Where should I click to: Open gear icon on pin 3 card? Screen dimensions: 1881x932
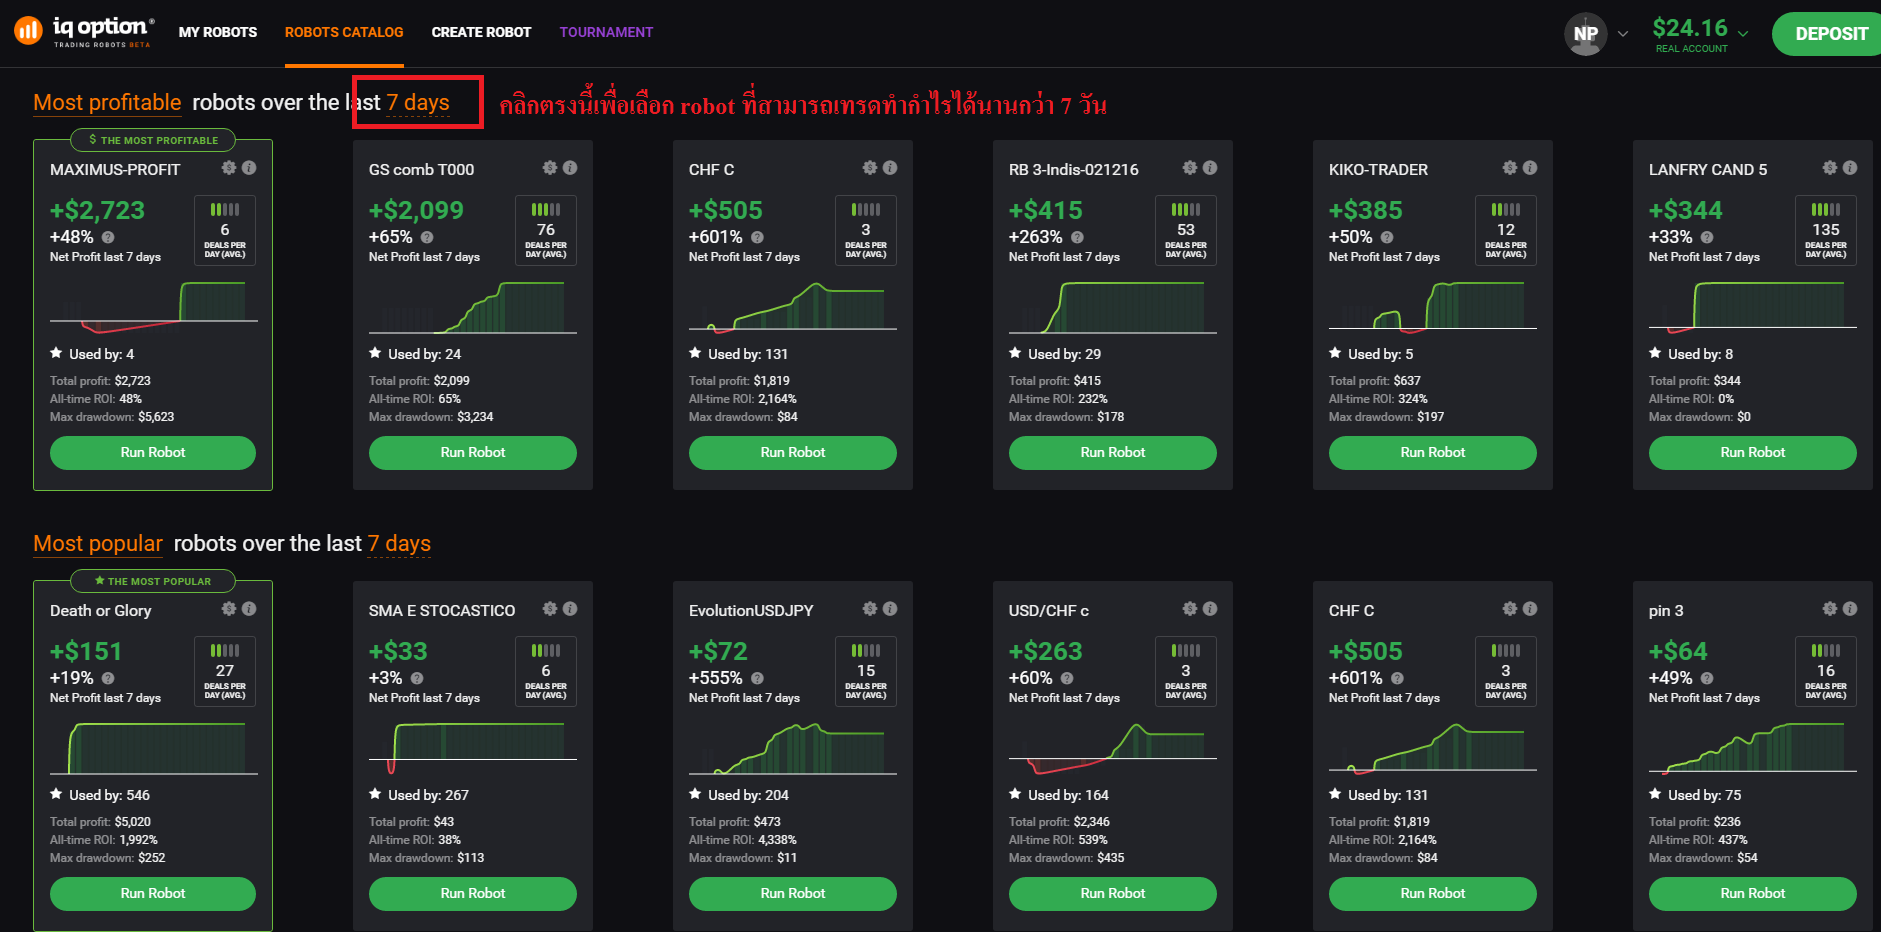[x=1830, y=609]
